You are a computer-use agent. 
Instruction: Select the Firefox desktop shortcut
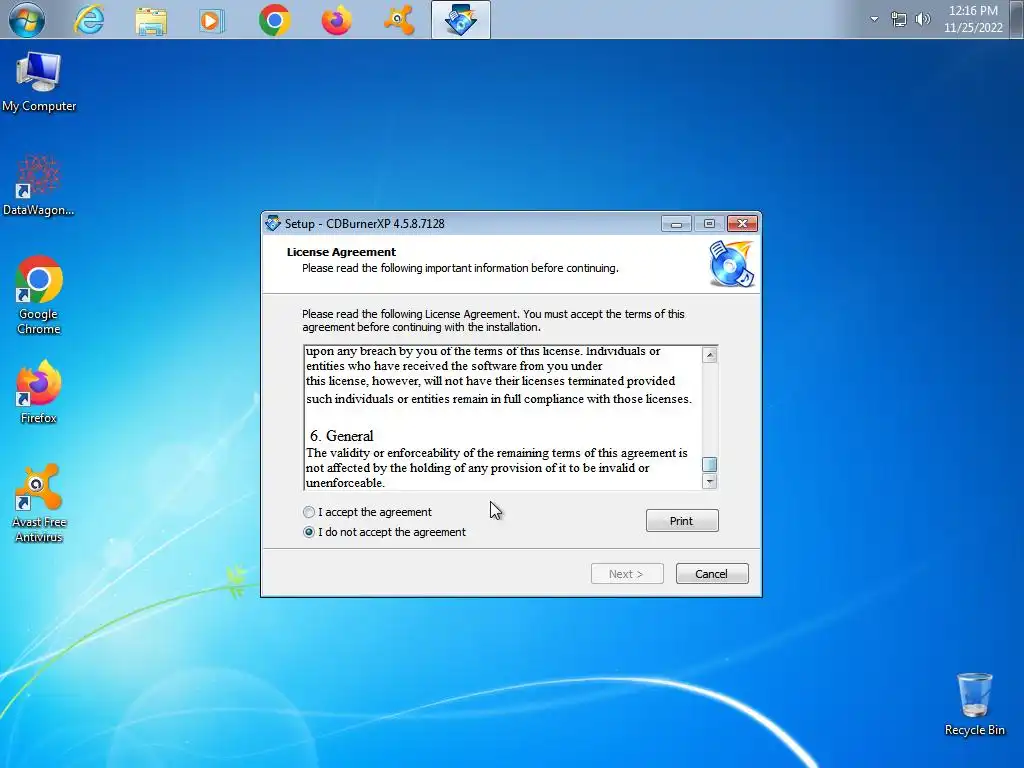[x=39, y=392]
